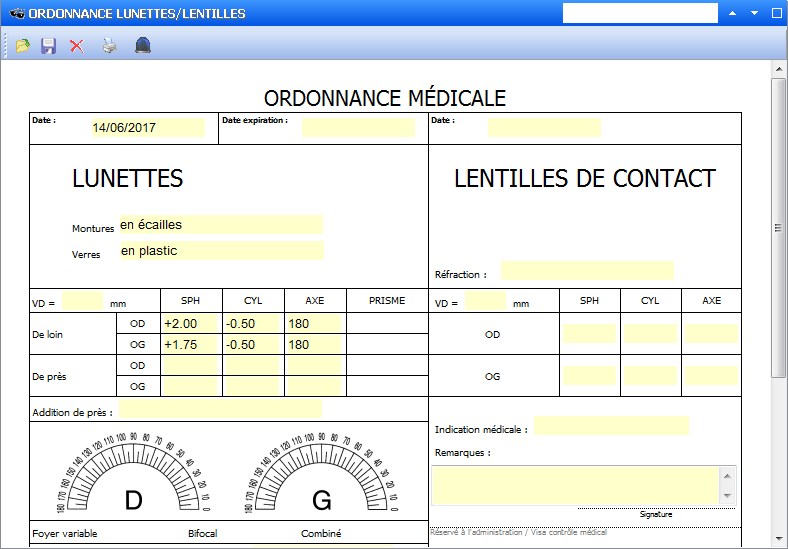788x549 pixels.
Task: Click the blue siren alert icon
Action: tap(143, 46)
